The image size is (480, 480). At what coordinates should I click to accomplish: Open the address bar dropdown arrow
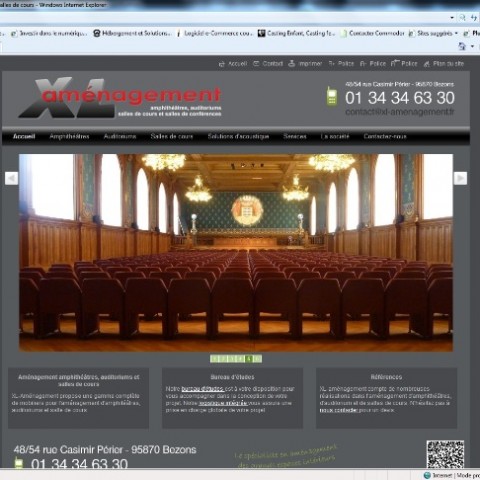pyautogui.click(x=452, y=18)
